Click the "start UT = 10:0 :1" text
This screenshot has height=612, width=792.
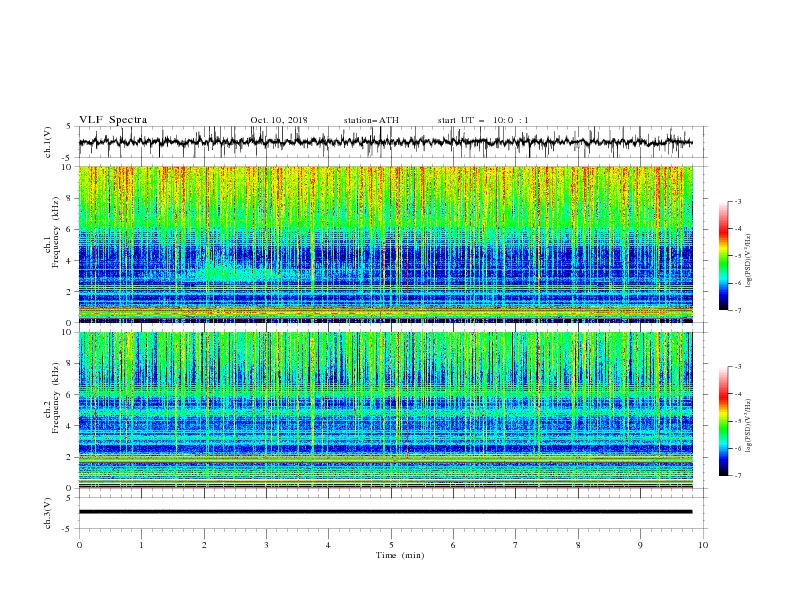[x=483, y=120]
